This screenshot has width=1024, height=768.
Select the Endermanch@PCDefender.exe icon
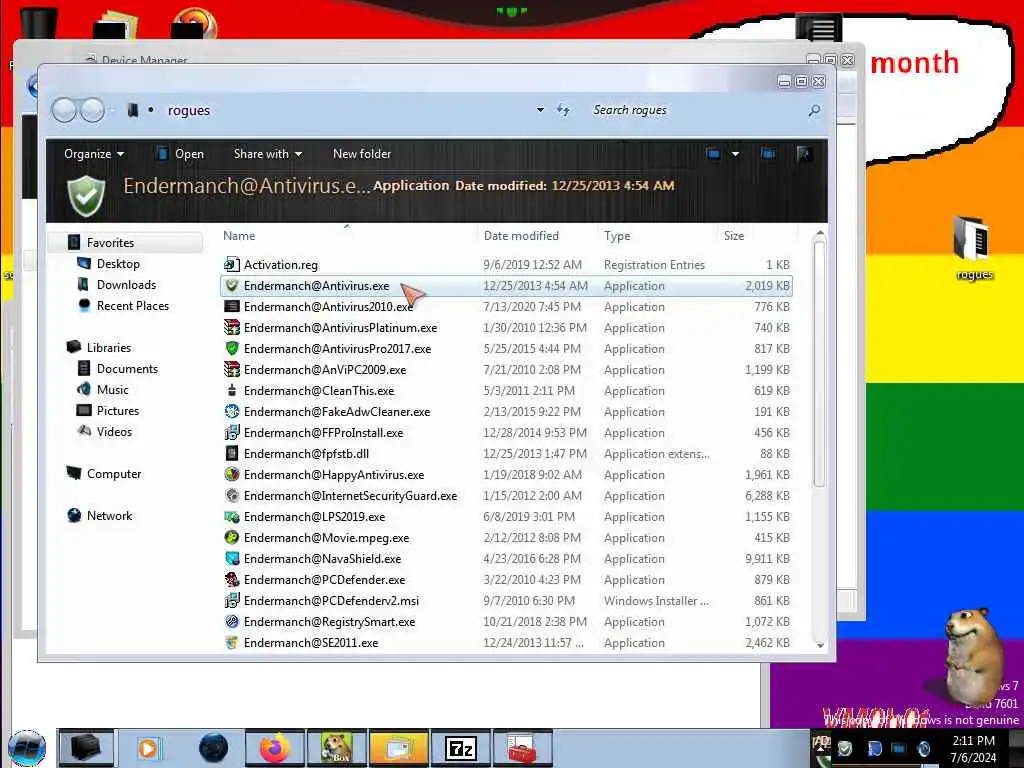pyautogui.click(x=231, y=579)
